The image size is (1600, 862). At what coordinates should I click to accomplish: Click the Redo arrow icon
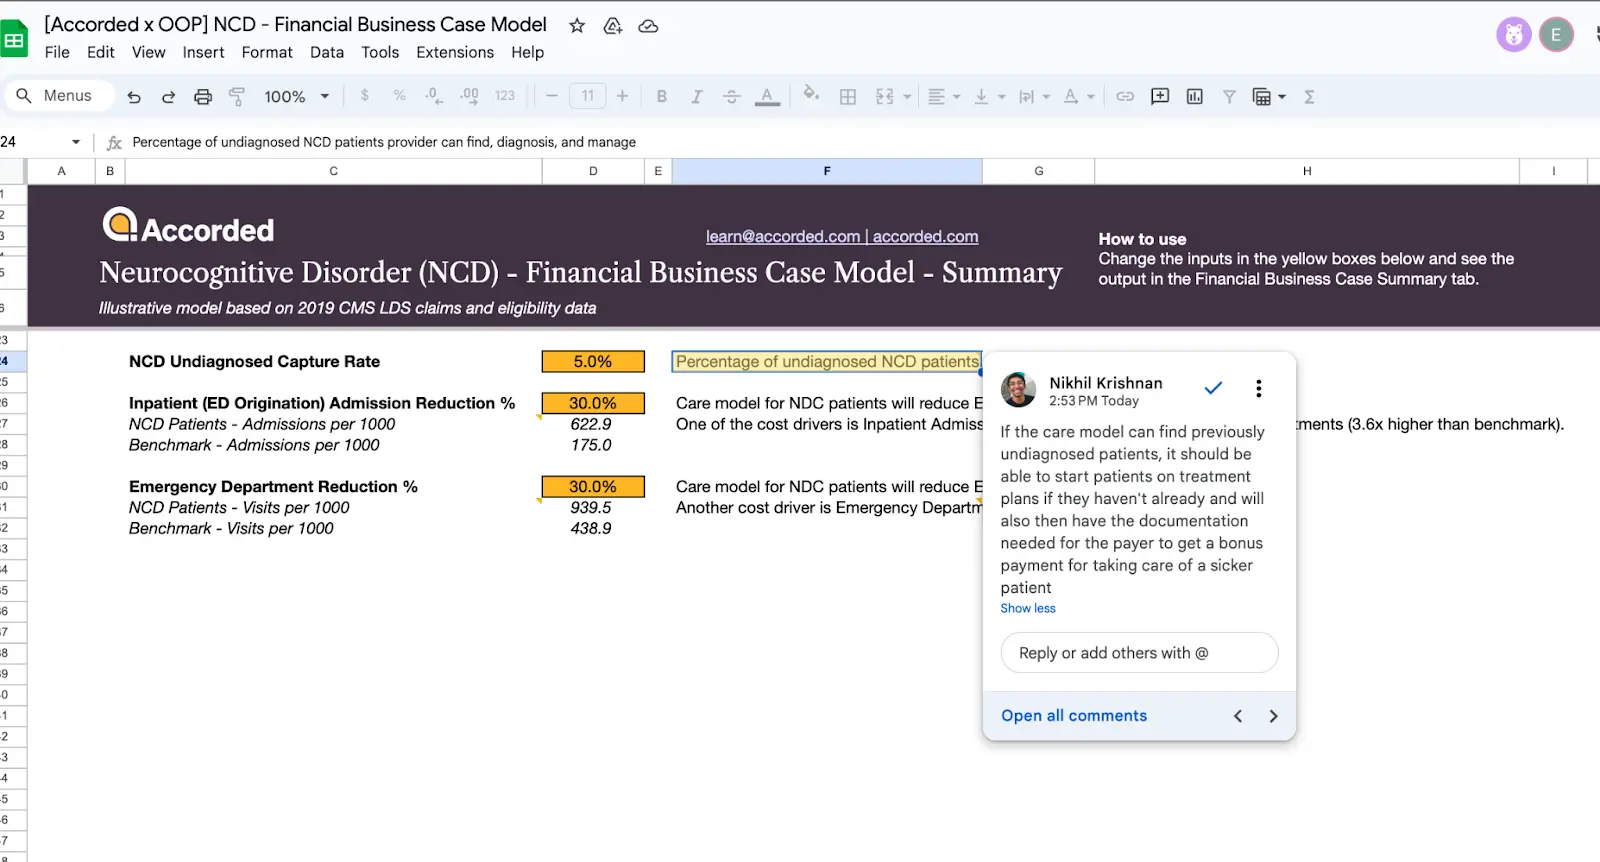168,97
